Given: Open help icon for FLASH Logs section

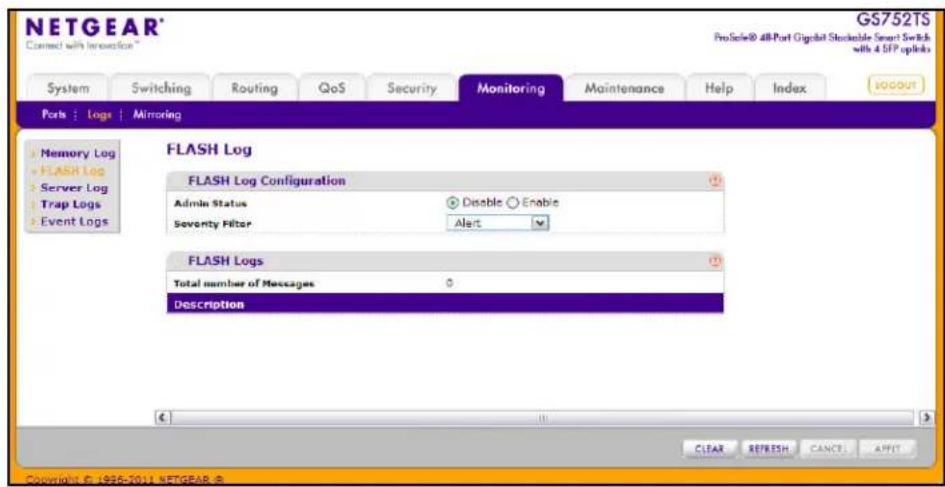Looking at the screenshot, I should click(x=715, y=261).
